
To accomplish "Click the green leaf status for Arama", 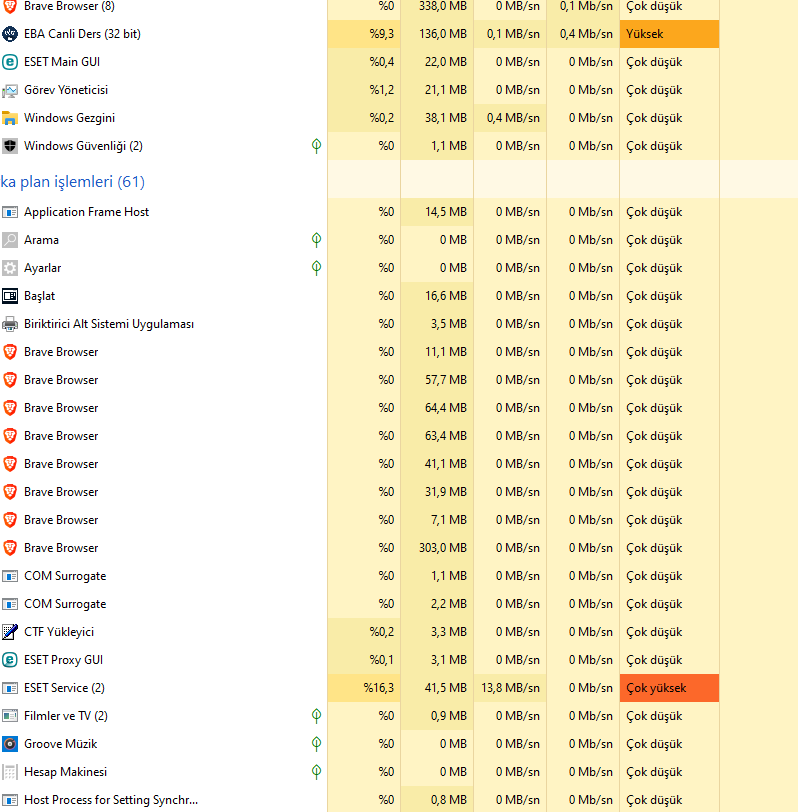I will pyautogui.click(x=316, y=240).
